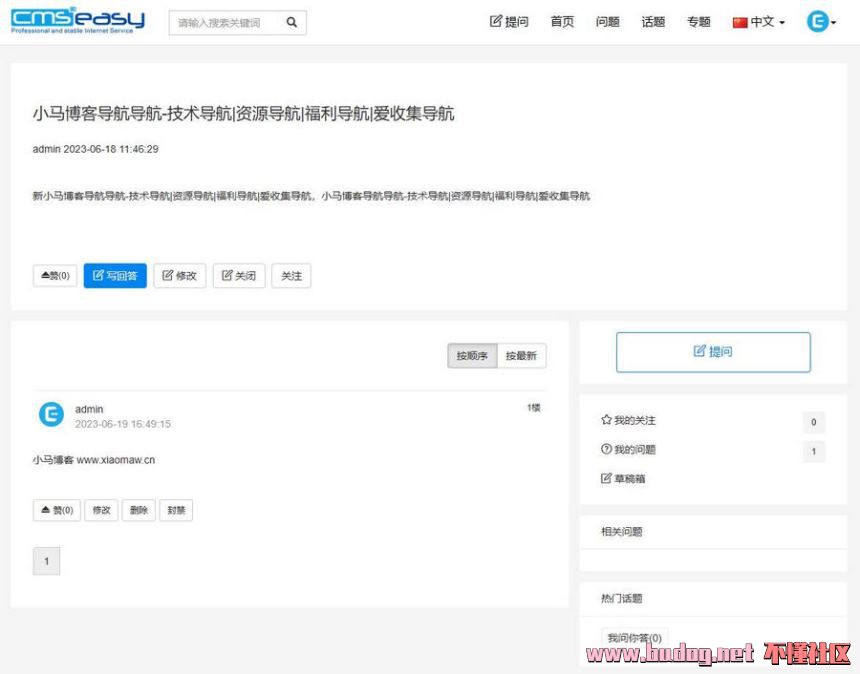Image resolution: width=860 pixels, height=674 pixels.
Task: Click the answer text www.xiaomaw.cn
Action: click(x=116, y=460)
